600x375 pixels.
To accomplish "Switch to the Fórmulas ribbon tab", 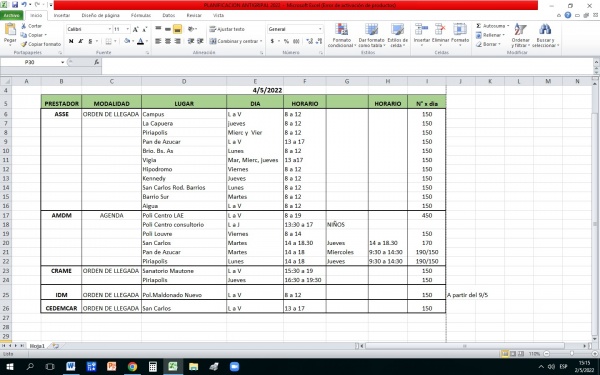I will (141, 15).
